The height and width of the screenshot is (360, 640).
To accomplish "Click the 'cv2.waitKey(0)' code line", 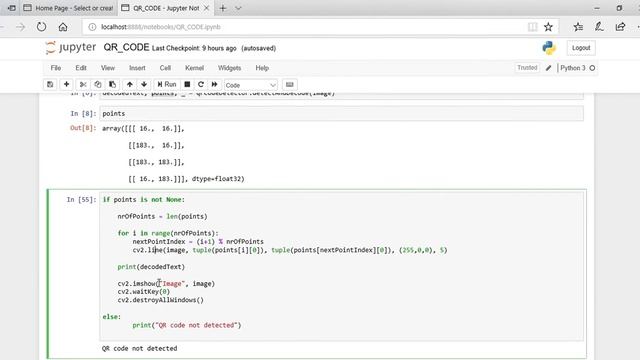I will pyautogui.click(x=144, y=291).
